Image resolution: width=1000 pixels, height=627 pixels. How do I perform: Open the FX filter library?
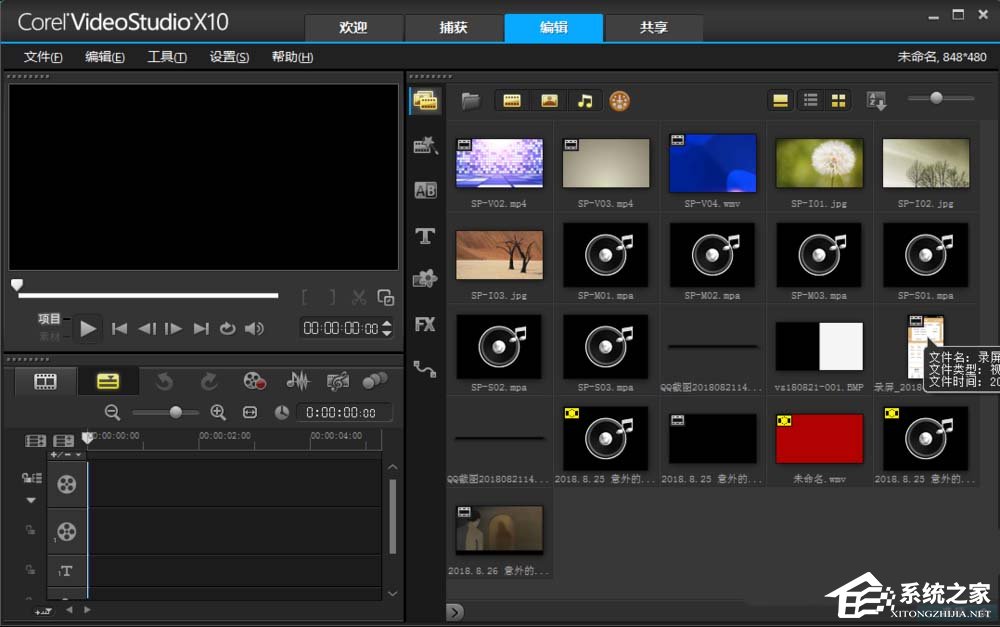pos(425,324)
